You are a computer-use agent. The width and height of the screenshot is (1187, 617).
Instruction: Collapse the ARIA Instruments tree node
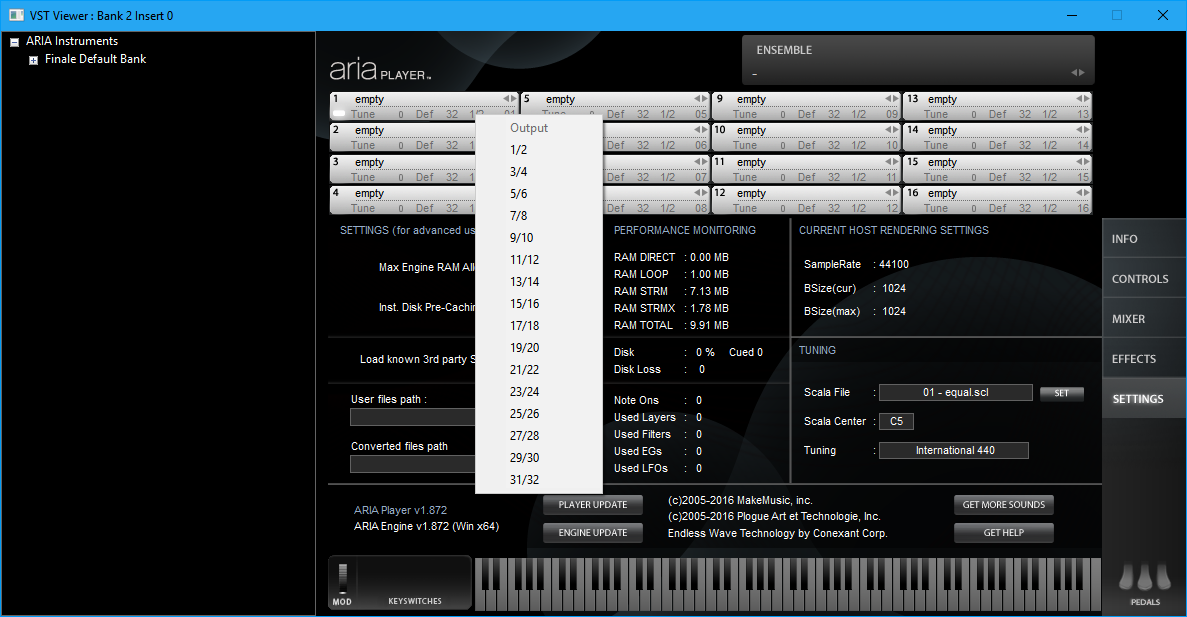(15, 42)
